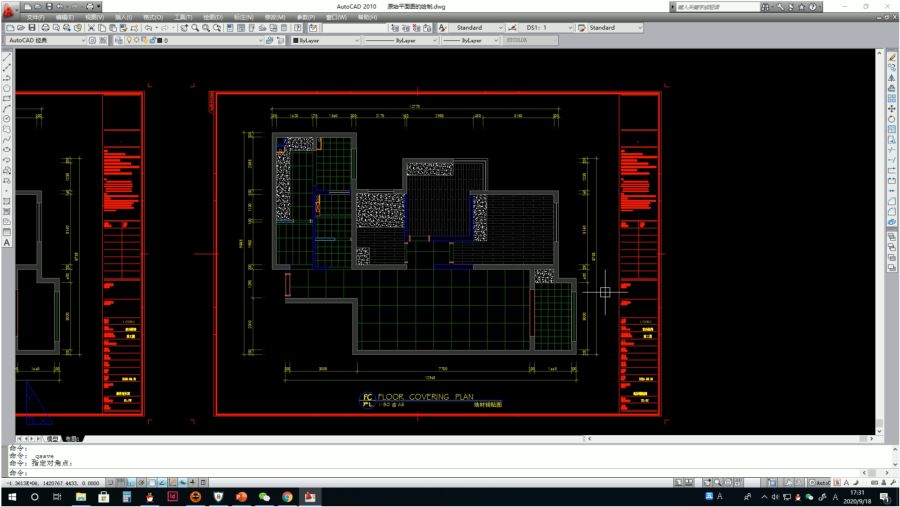Click the Erase tool in the modify toolbar
900x507 pixels.
click(x=892, y=57)
